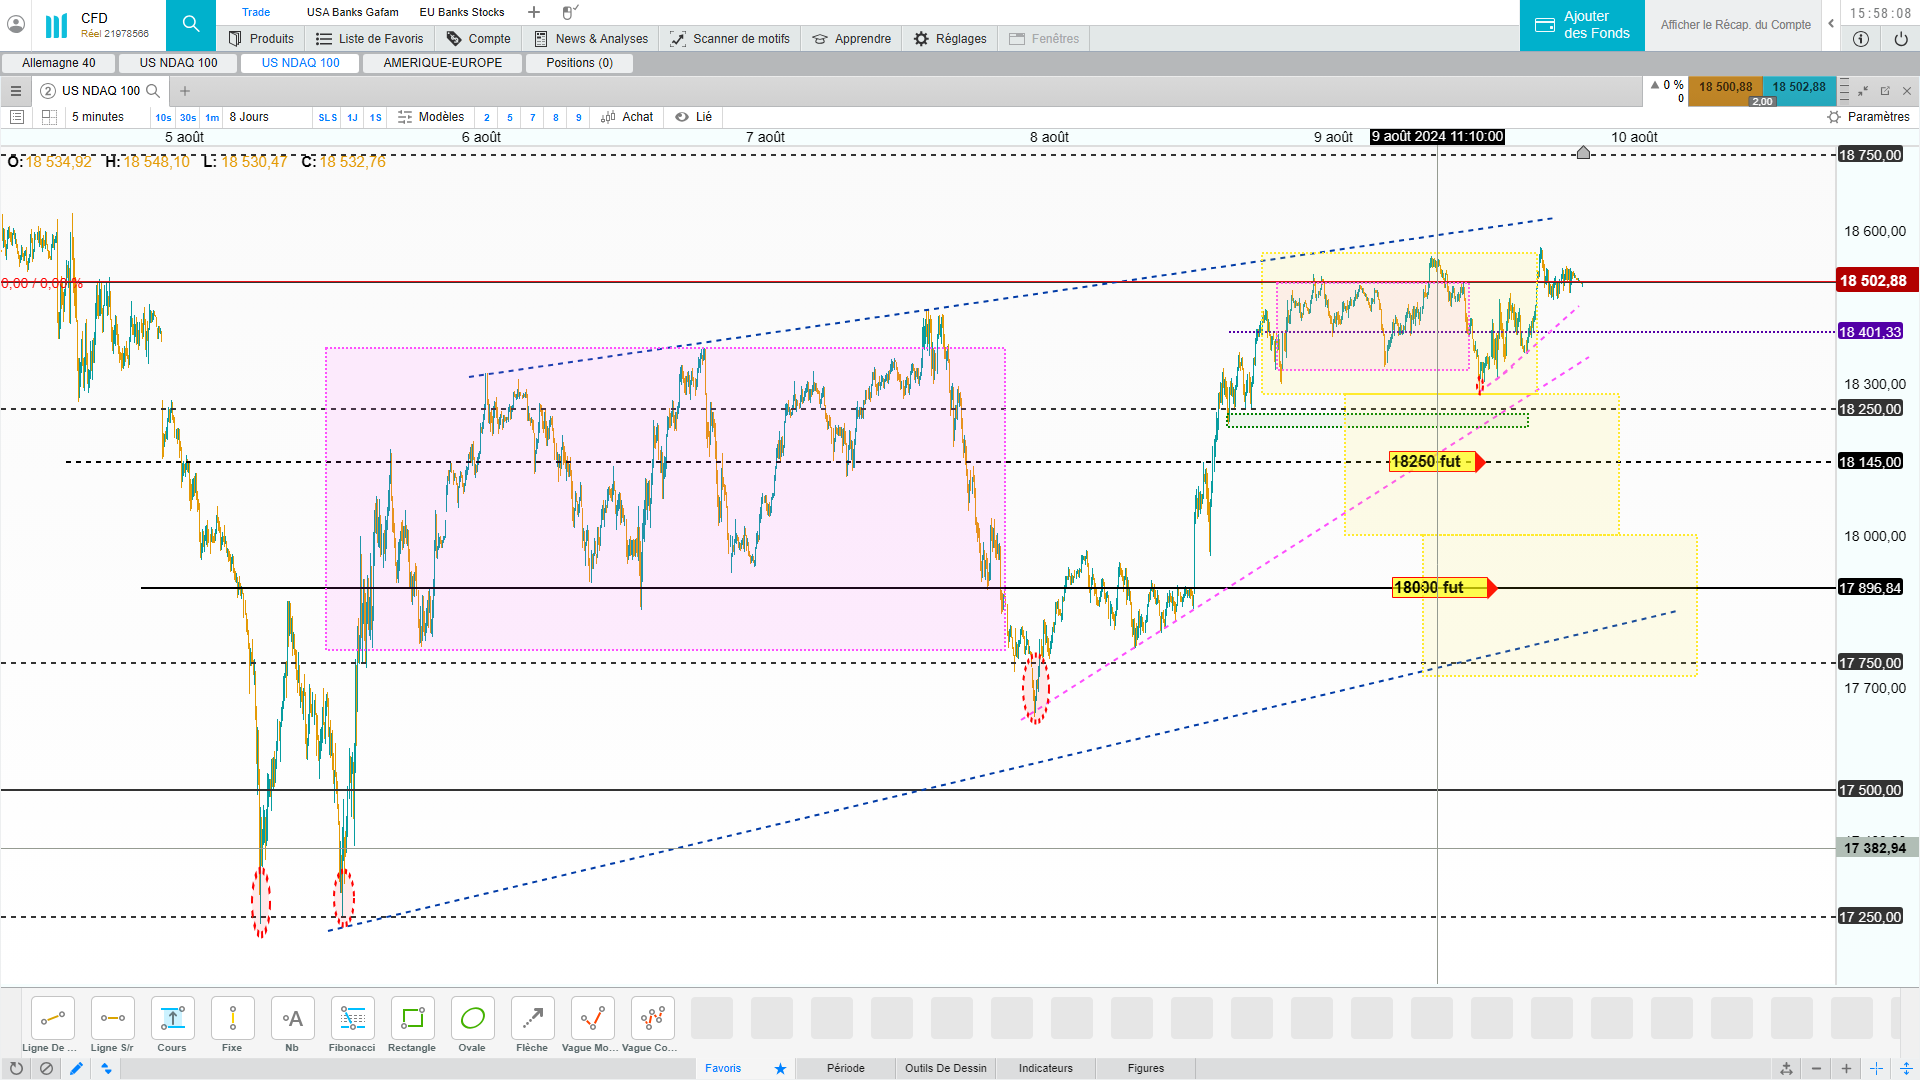The width and height of the screenshot is (1920, 1080).
Task: Toggle the chart grid layout icon
Action: coord(49,117)
